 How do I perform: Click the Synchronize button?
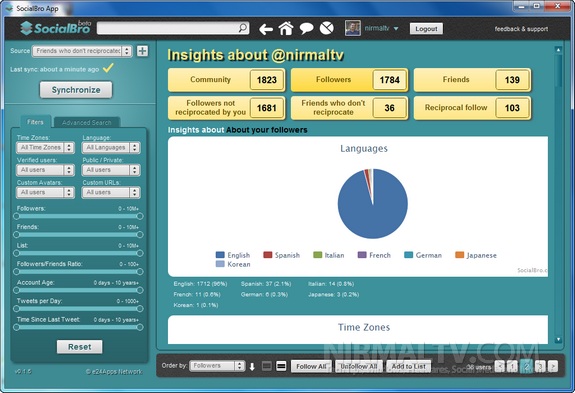point(76,90)
